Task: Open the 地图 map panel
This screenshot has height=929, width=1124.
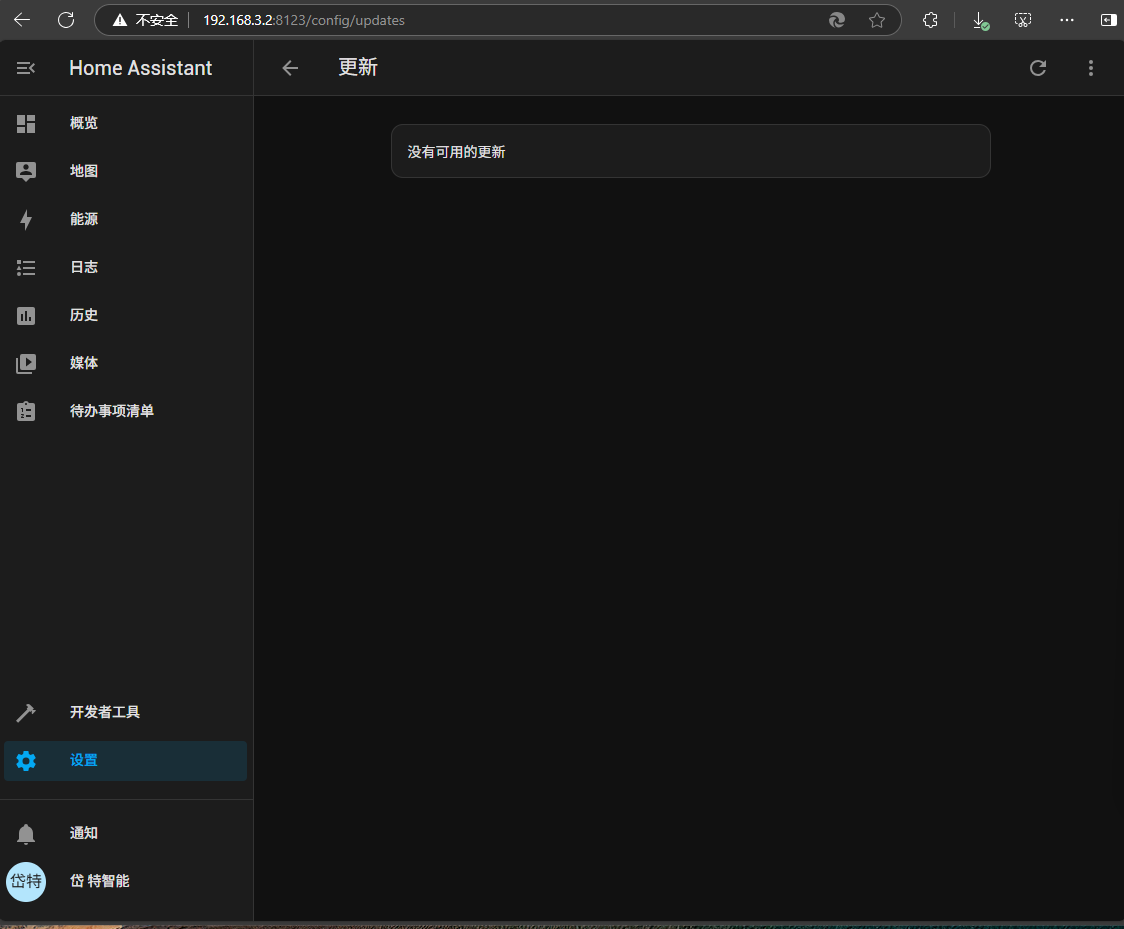Action: coord(84,171)
